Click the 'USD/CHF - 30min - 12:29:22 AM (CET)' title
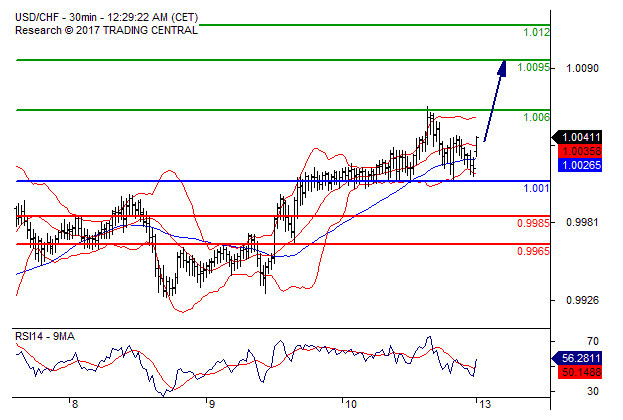This screenshot has width=623, height=420. pos(106,17)
